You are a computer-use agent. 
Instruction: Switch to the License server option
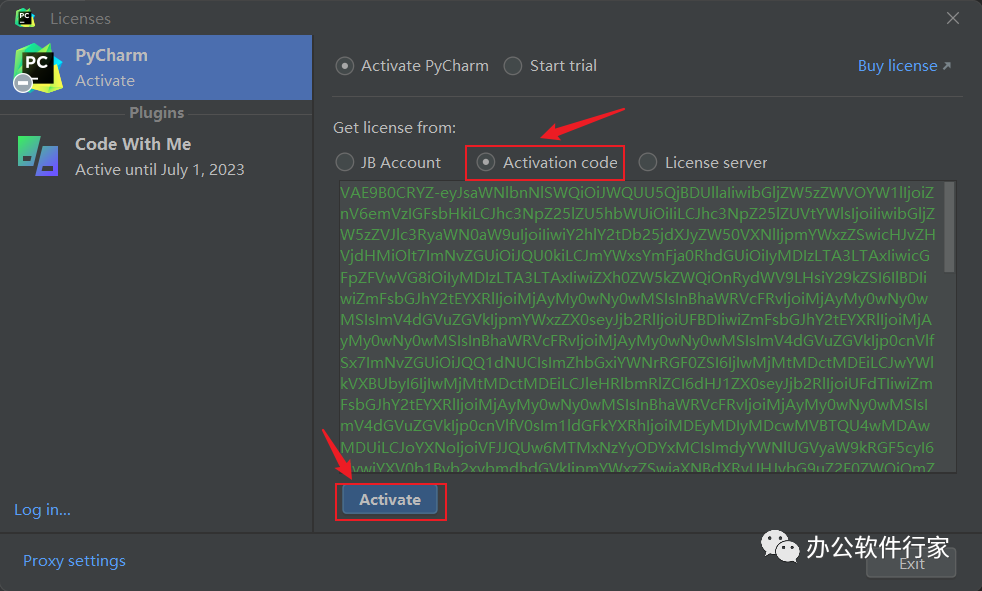click(x=648, y=162)
